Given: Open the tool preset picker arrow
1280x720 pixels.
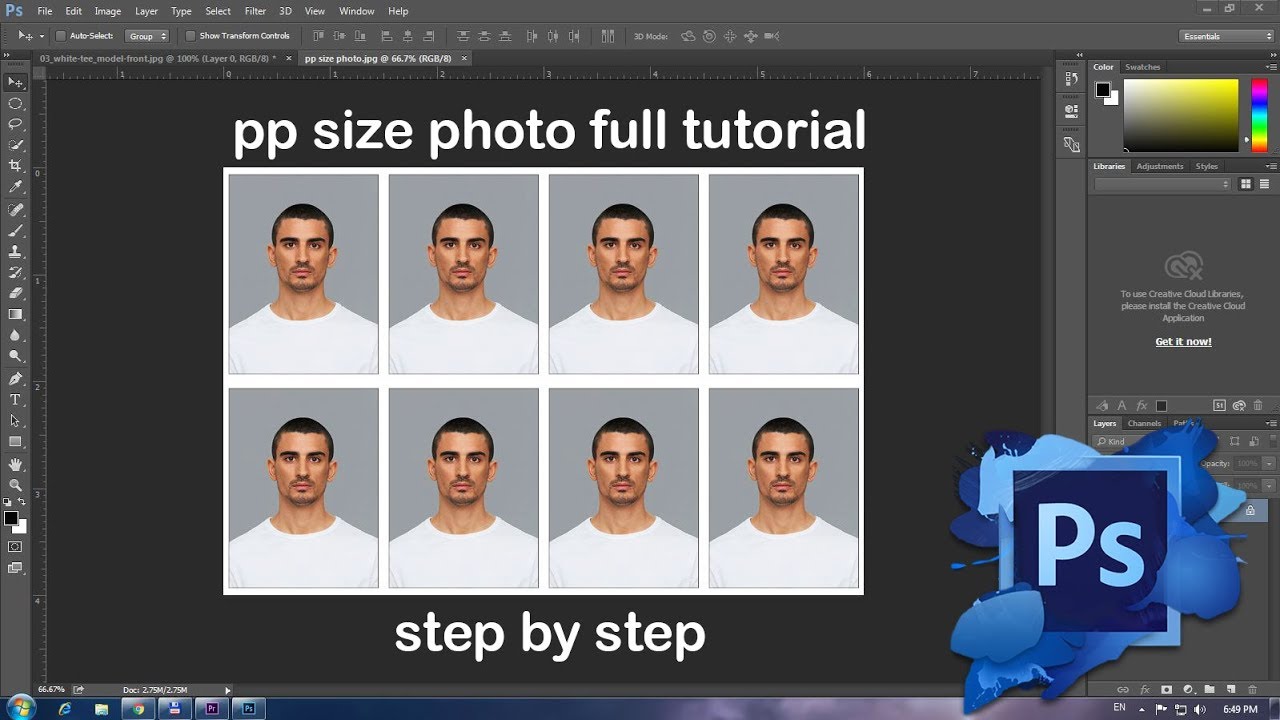Looking at the screenshot, I should click(x=42, y=36).
